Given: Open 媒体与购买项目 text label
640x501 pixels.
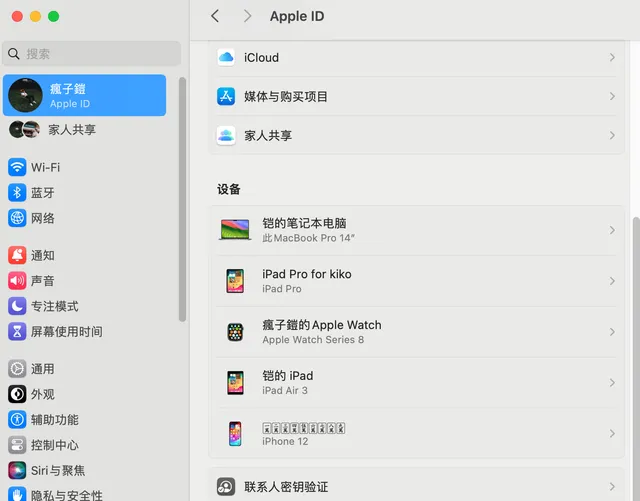Looking at the screenshot, I should click(286, 97).
